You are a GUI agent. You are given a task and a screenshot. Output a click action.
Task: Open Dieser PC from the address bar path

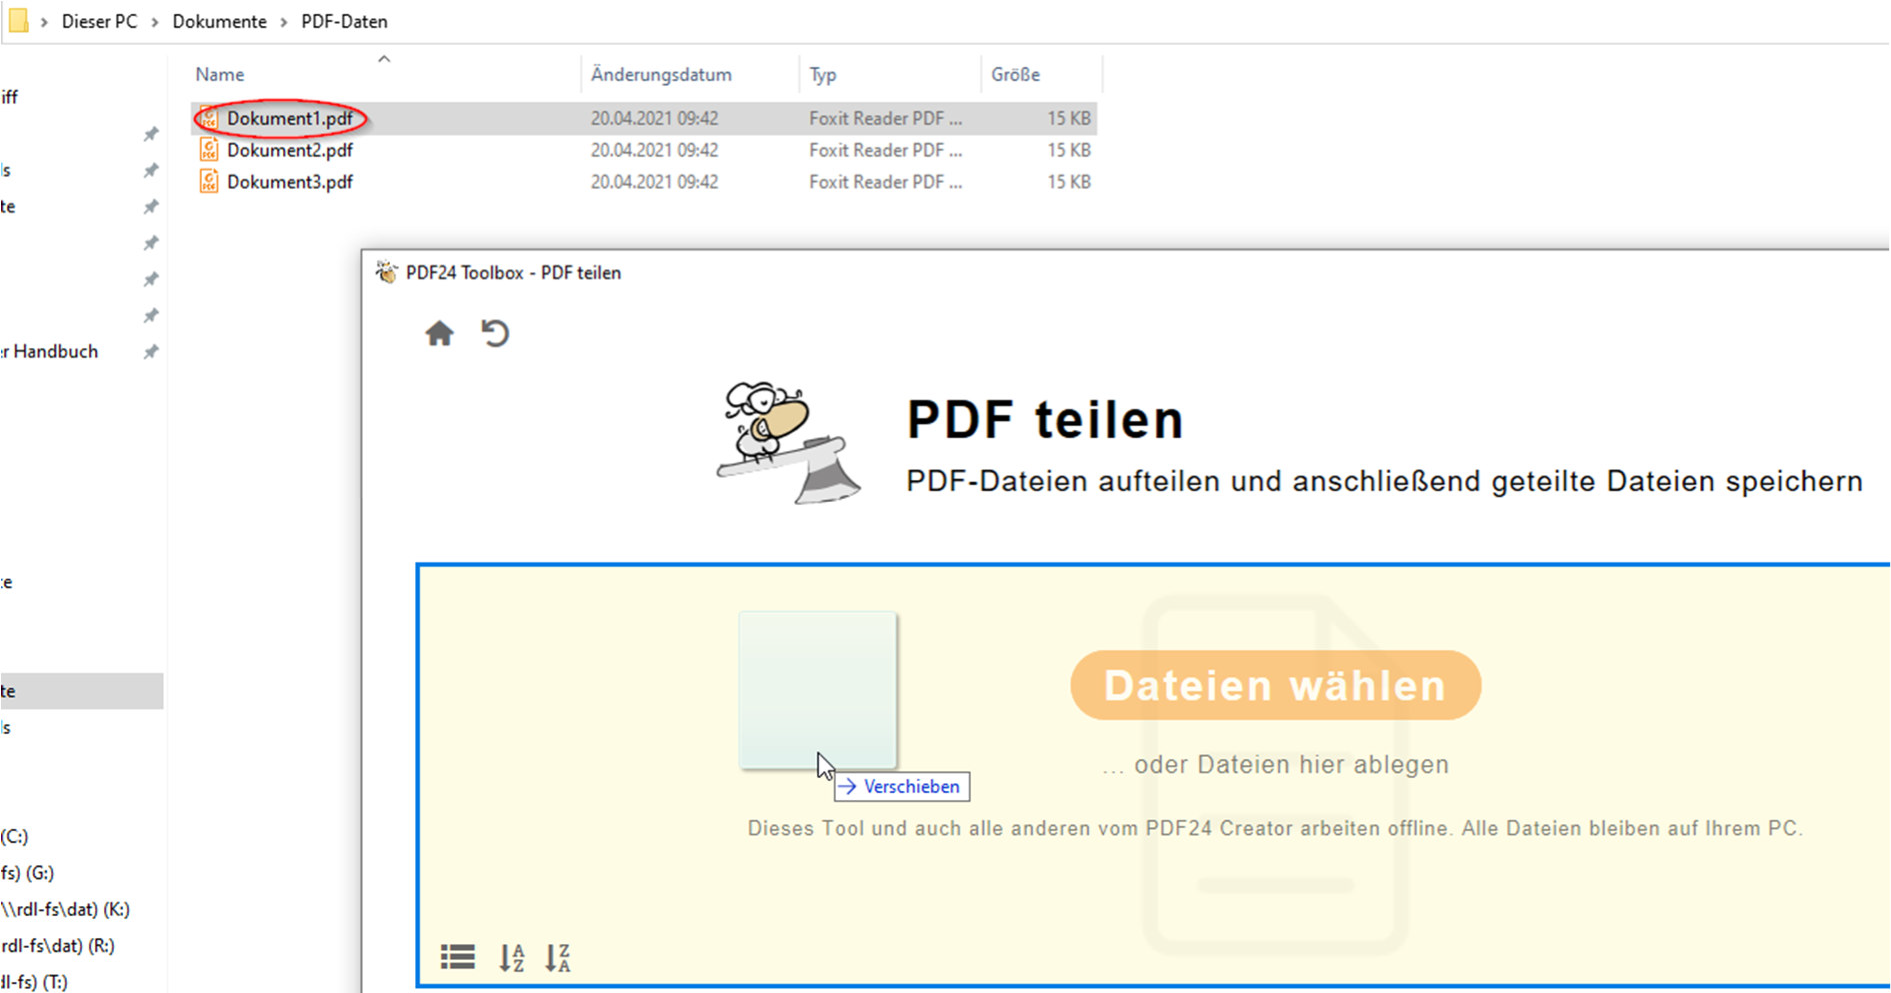click(x=99, y=21)
